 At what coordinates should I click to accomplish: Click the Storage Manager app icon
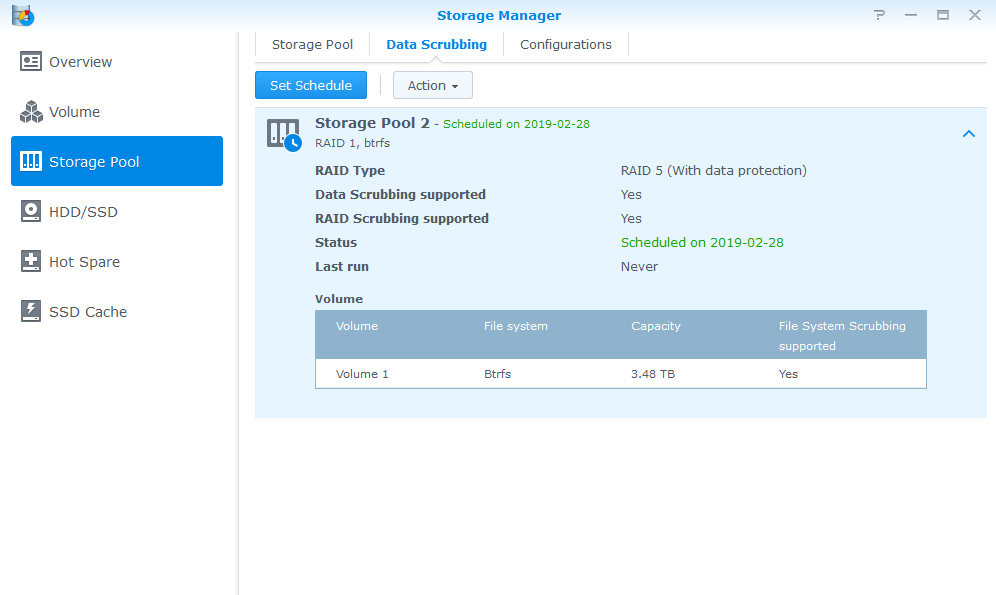22,15
